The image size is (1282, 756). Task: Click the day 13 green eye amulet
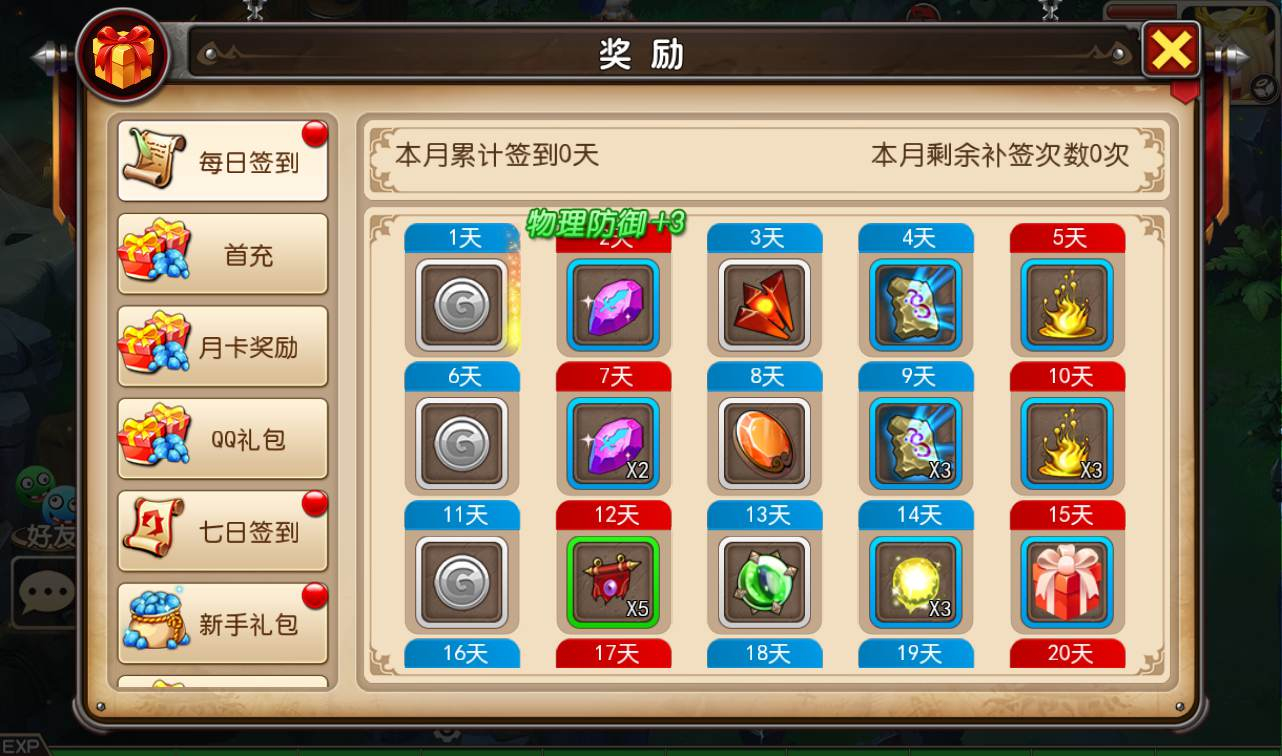765,583
